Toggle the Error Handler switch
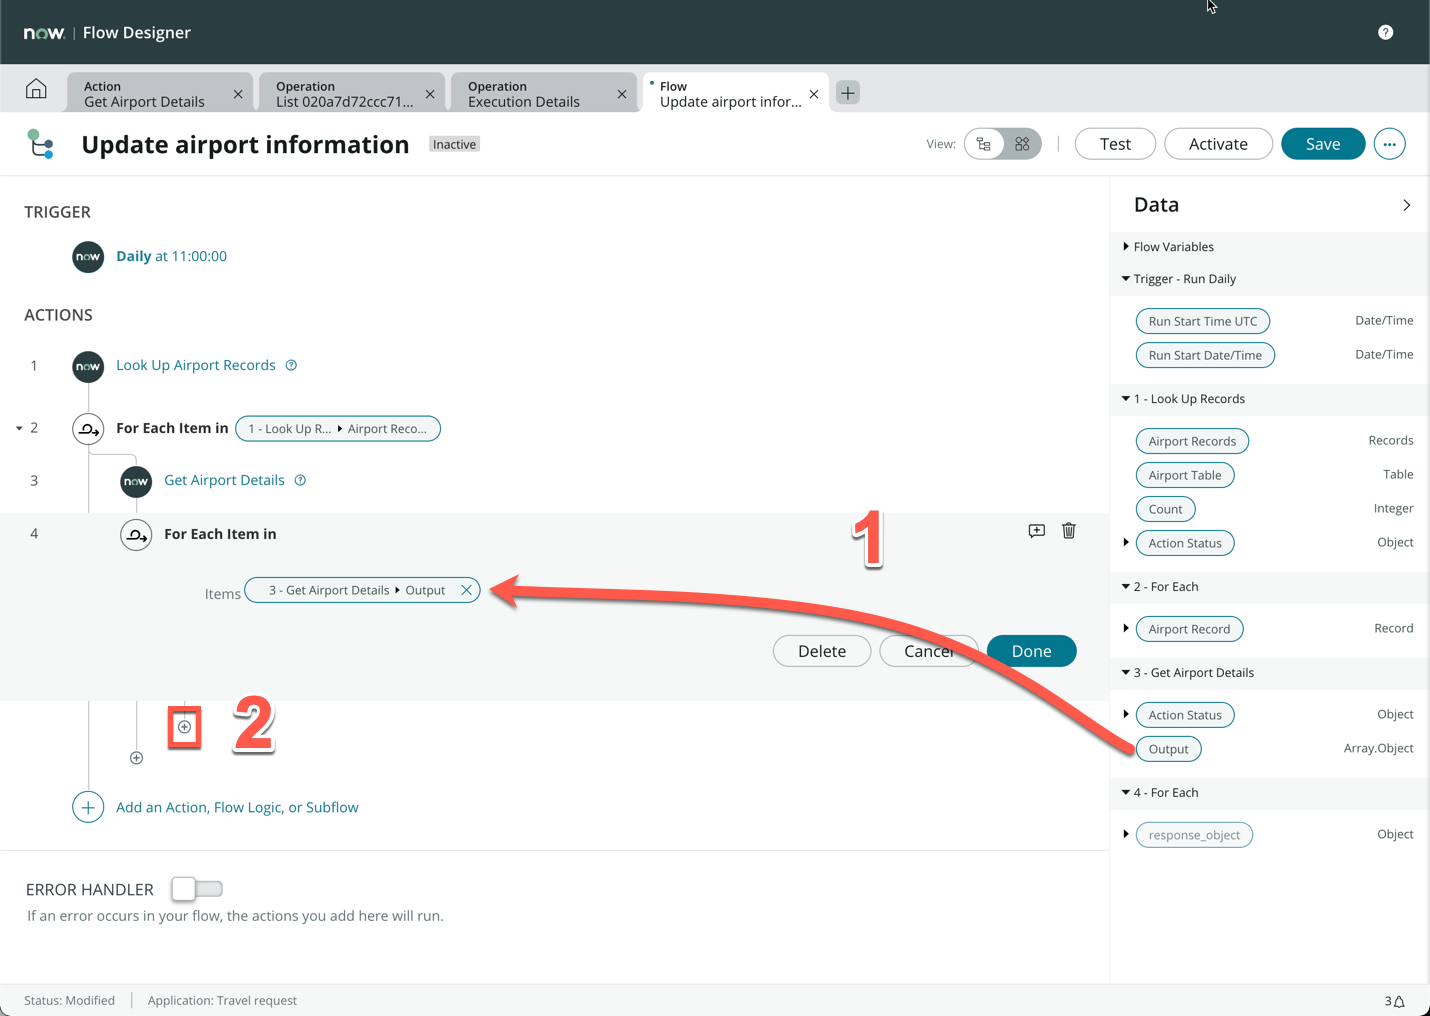1430x1016 pixels. [x=197, y=889]
